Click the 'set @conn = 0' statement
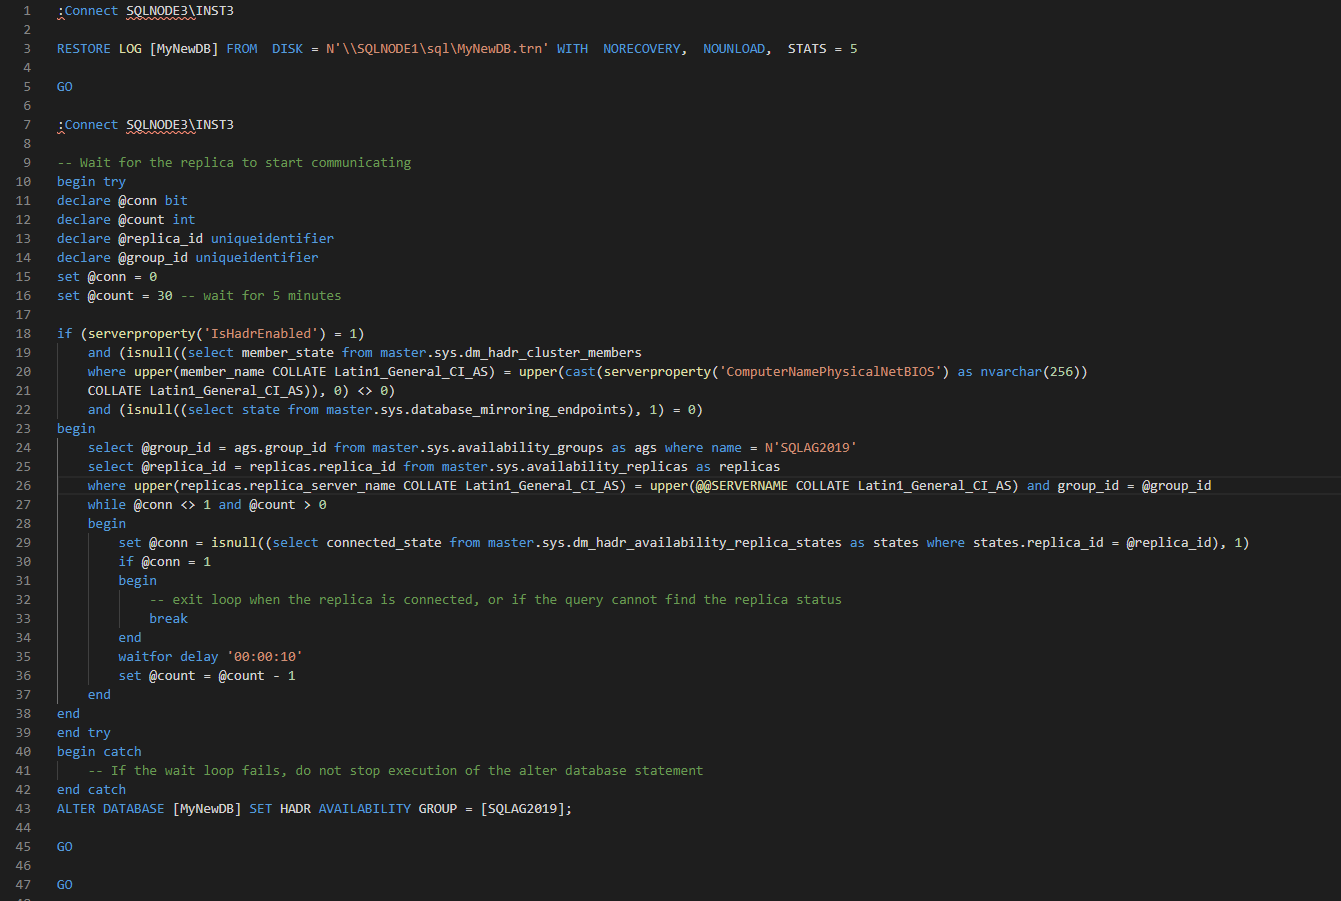 click(107, 276)
